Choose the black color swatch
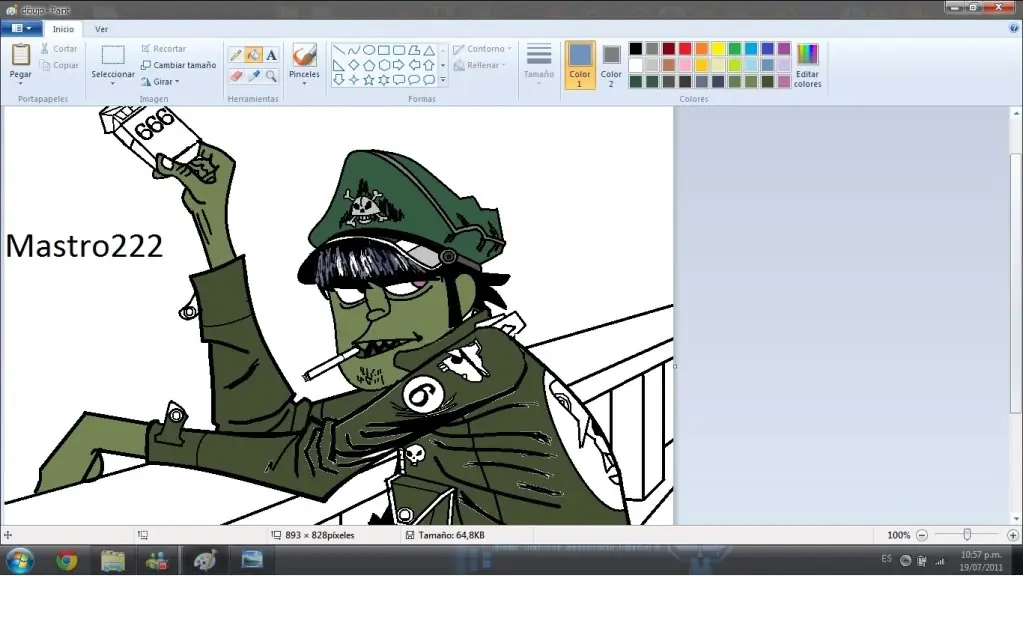The image size is (1023, 620). (635, 48)
